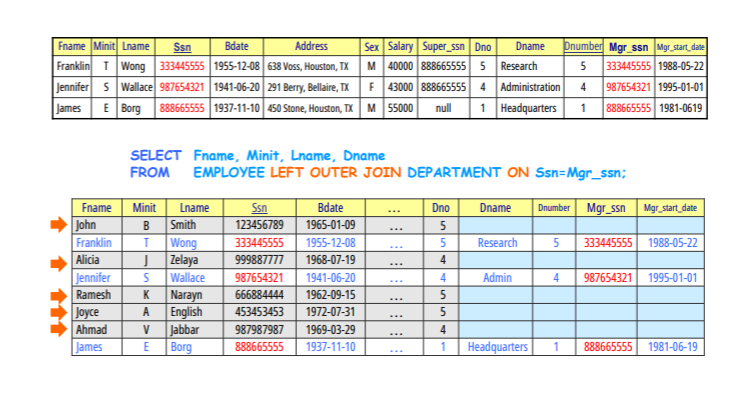Image resolution: width=741 pixels, height=404 pixels.
Task: Click Ssn value 666884444
Action: (x=259, y=295)
